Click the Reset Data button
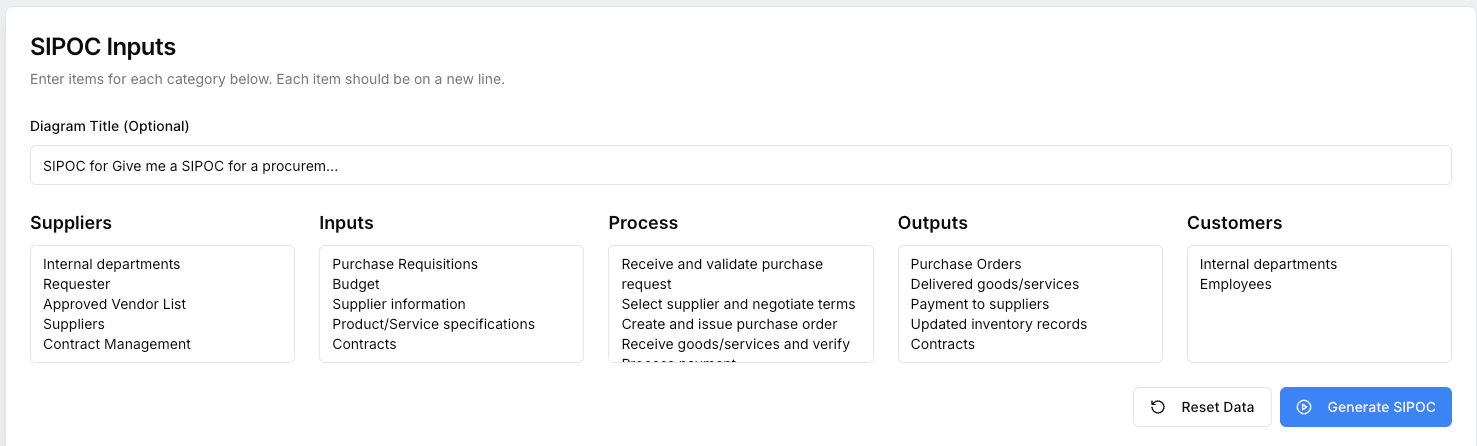The height and width of the screenshot is (446, 1477). (1202, 407)
